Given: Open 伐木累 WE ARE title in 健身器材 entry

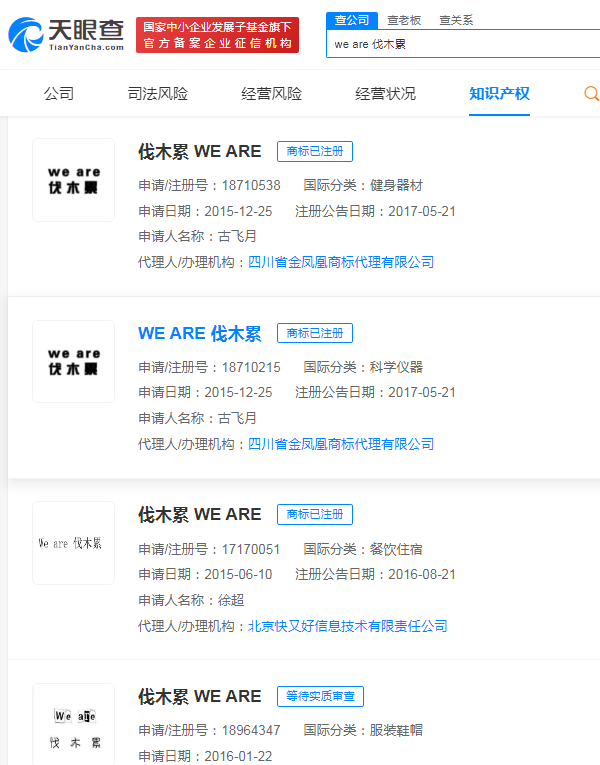Looking at the screenshot, I should 200,151.
